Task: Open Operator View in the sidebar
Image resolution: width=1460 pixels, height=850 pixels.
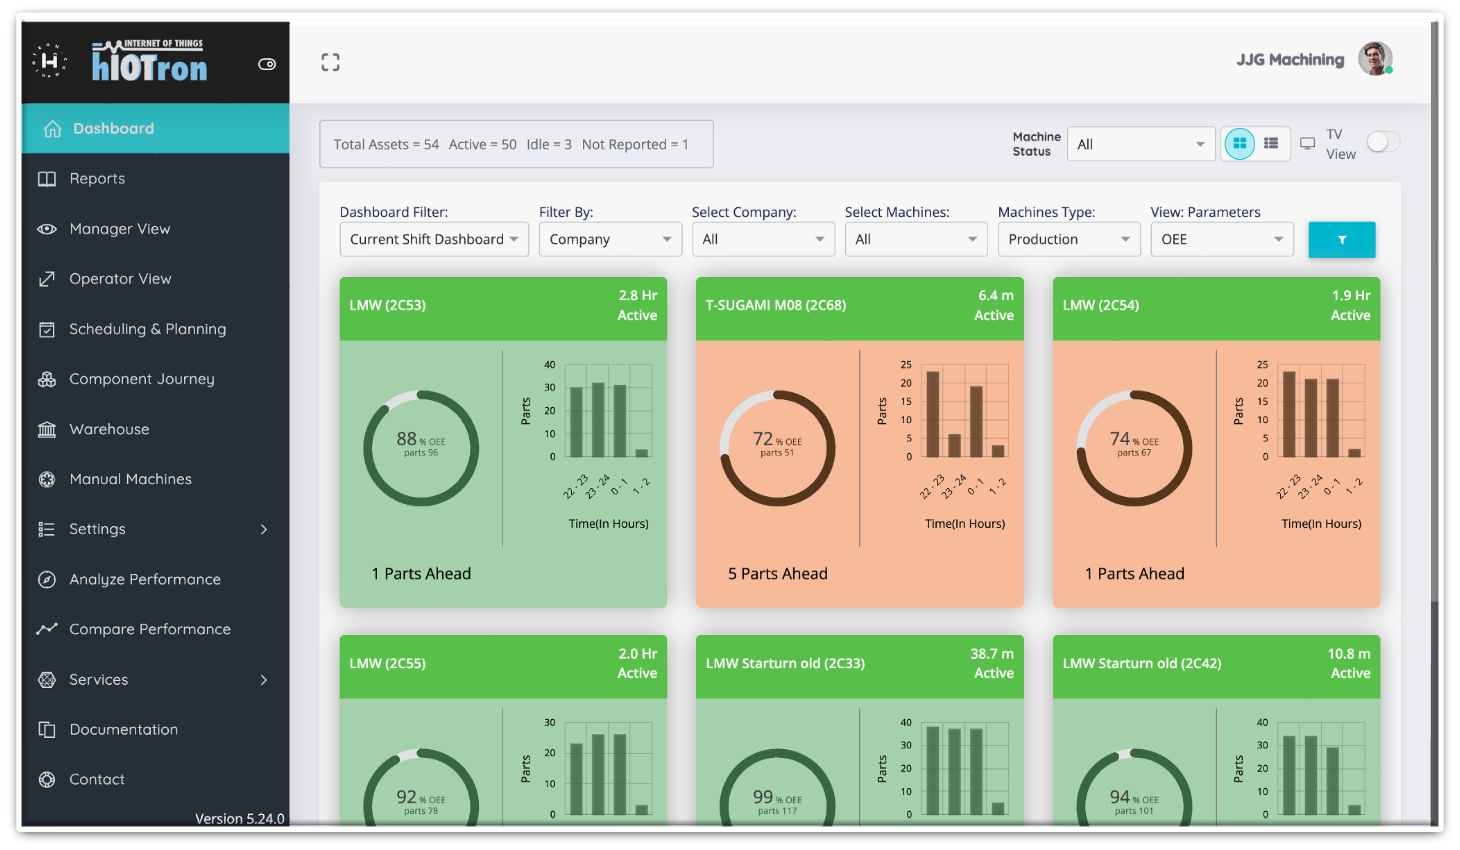Action: click(x=155, y=279)
